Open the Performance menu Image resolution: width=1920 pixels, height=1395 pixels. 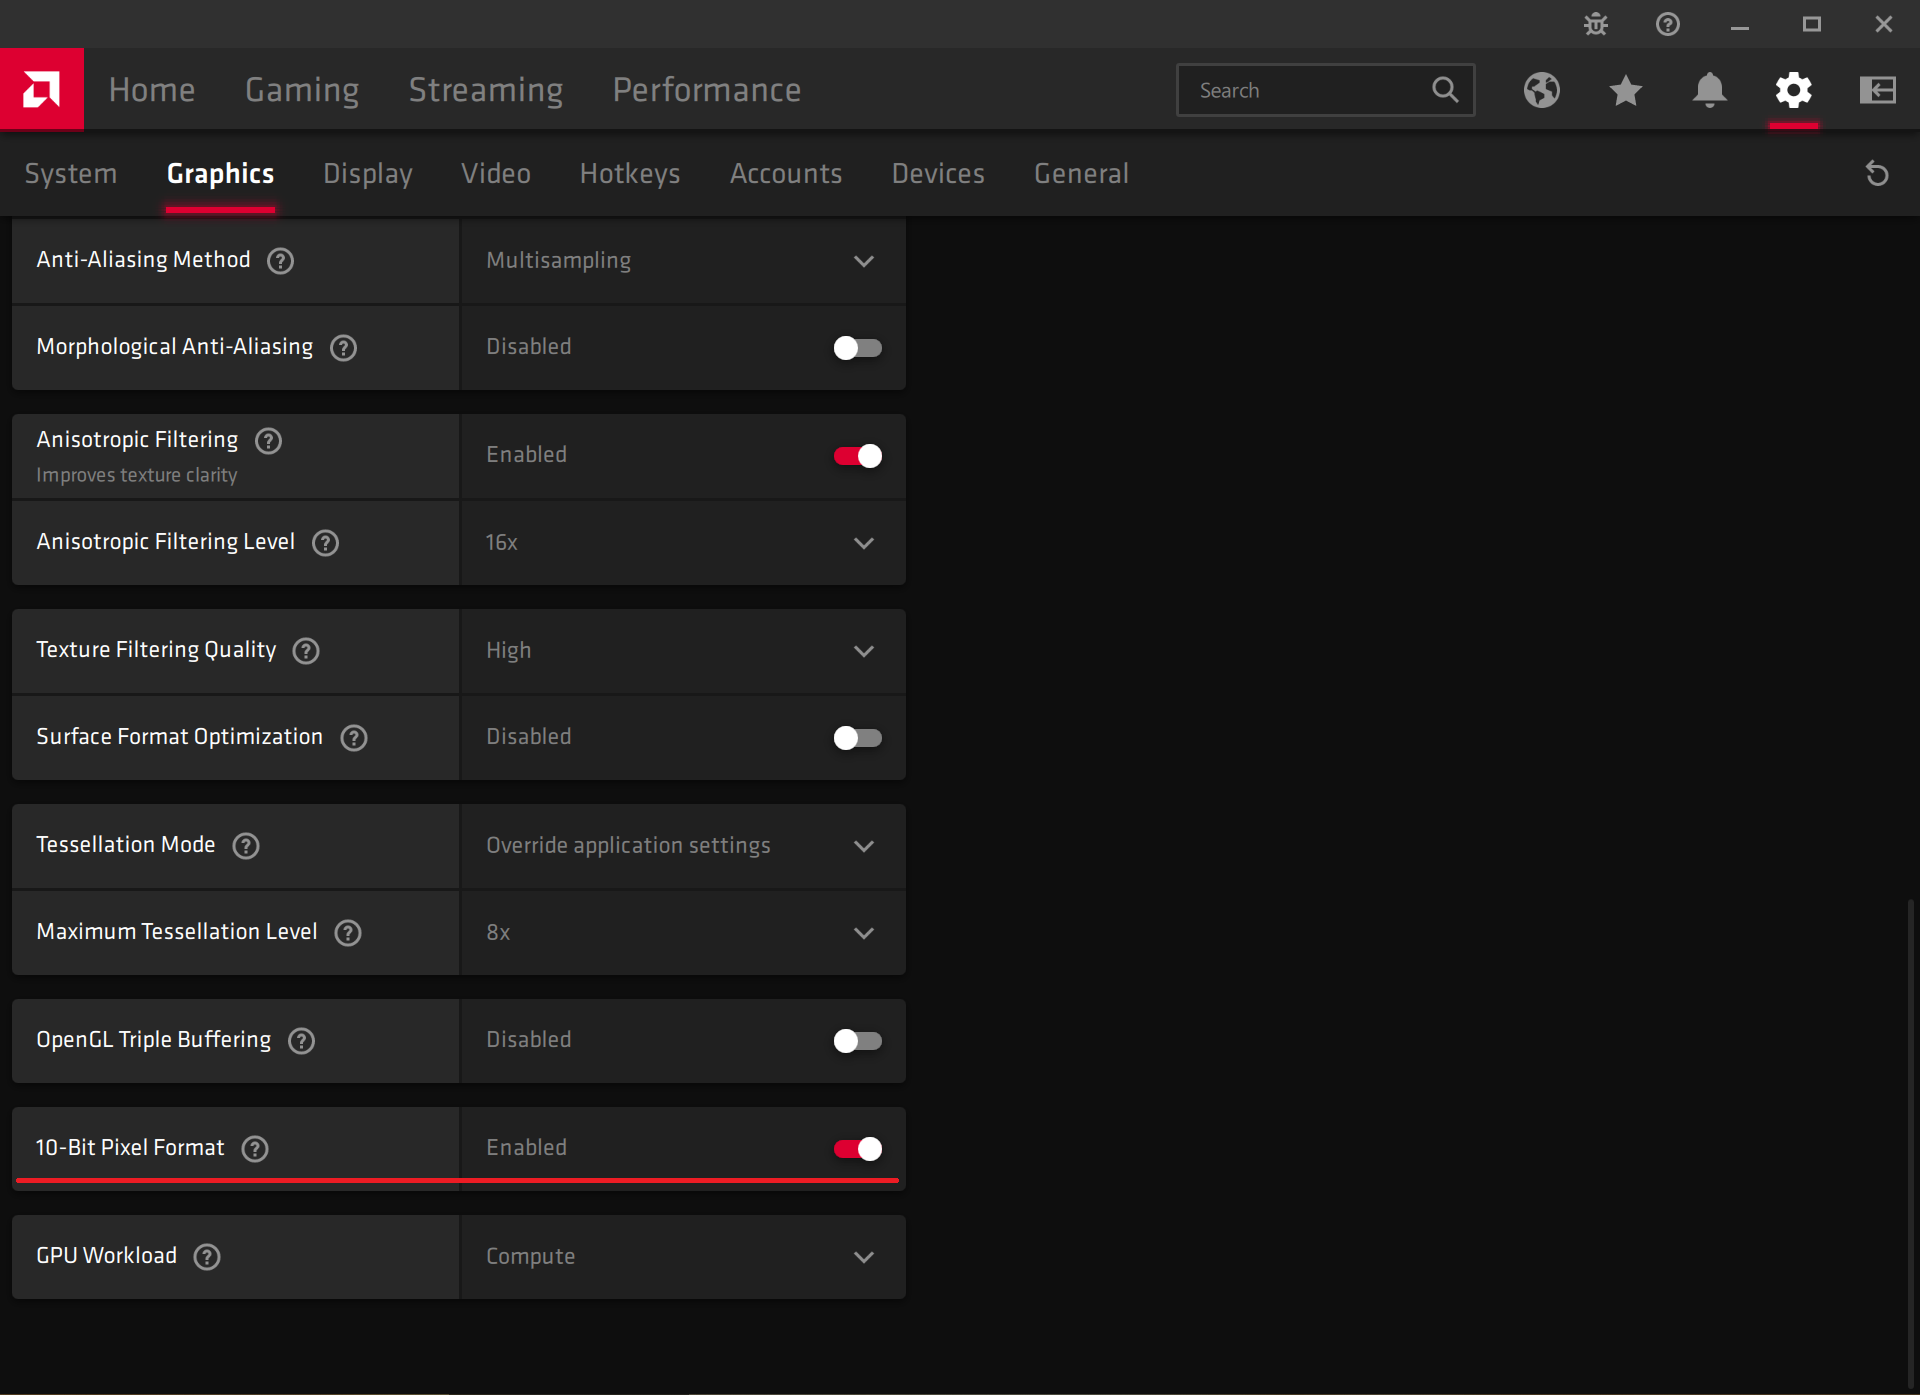[706, 90]
